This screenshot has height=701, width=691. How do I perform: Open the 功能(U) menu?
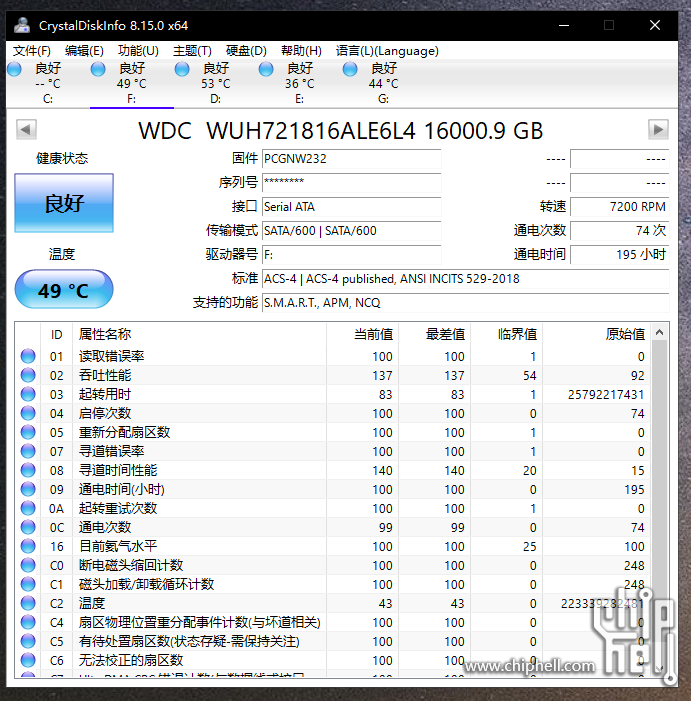[138, 51]
